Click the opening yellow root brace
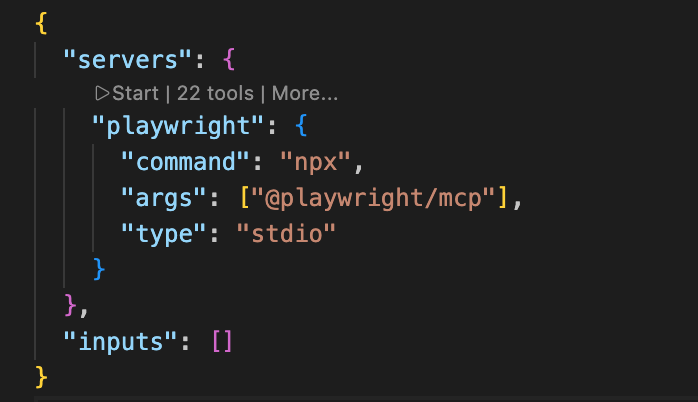The image size is (698, 402). point(41,23)
